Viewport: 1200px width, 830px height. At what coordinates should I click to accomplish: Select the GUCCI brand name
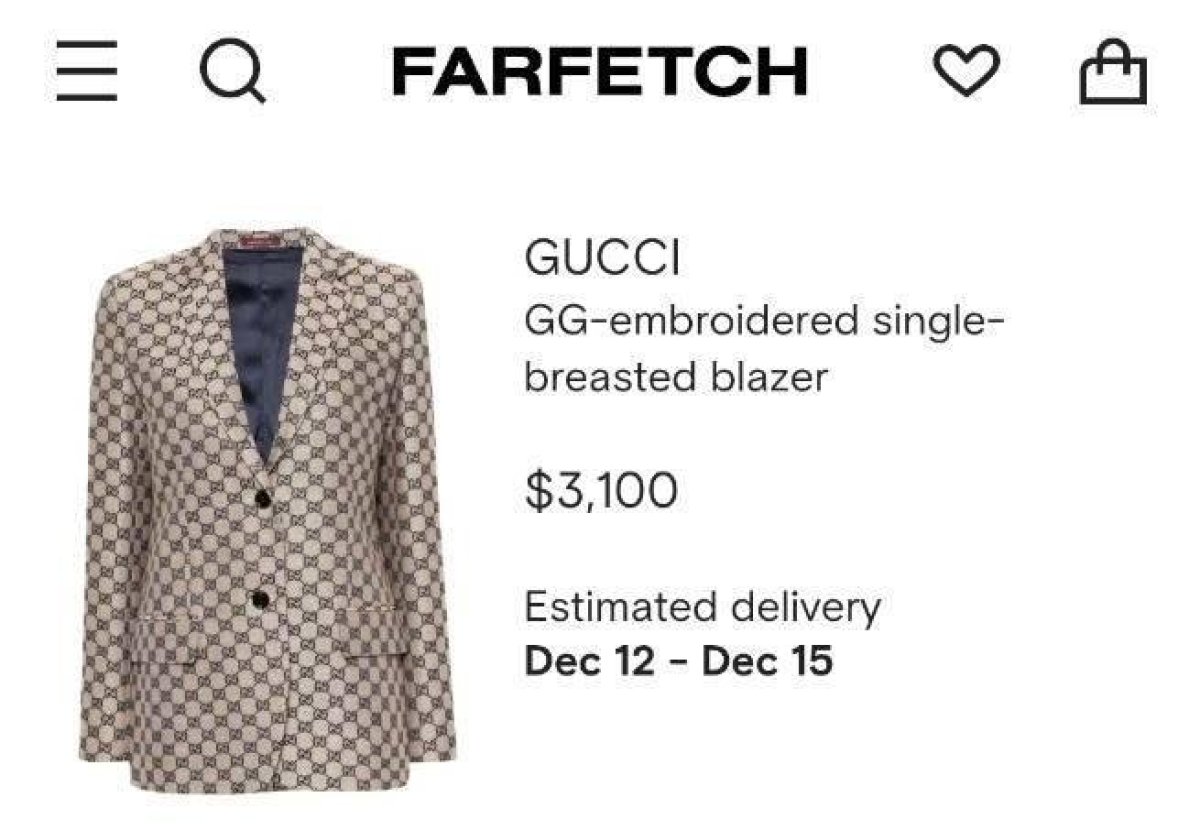[x=601, y=260]
